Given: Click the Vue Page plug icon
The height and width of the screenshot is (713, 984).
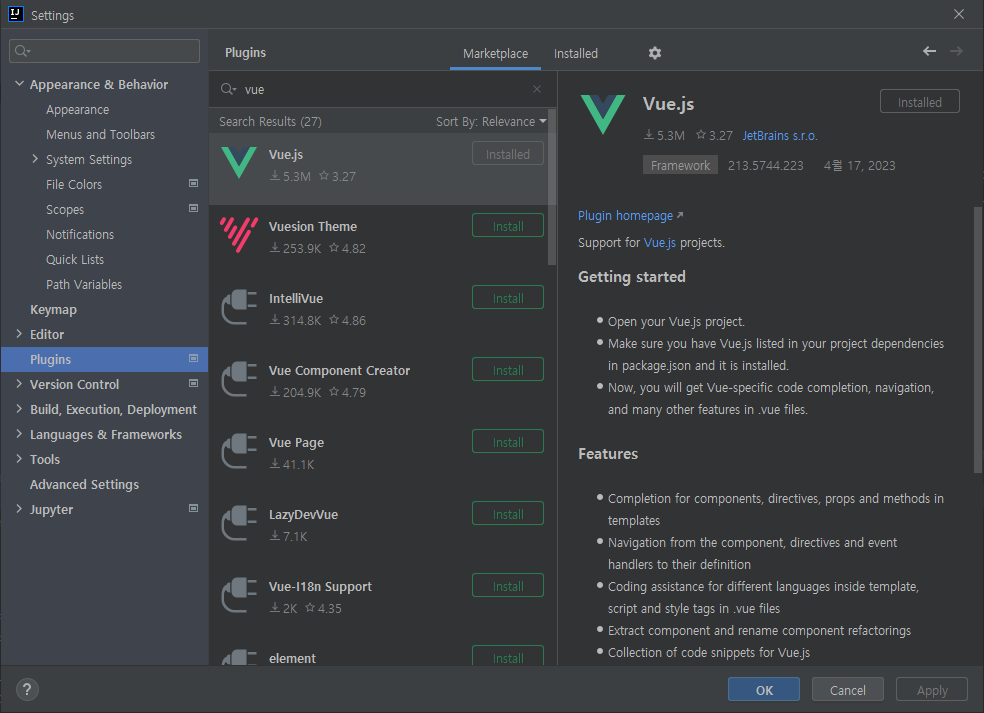Looking at the screenshot, I should [x=239, y=451].
